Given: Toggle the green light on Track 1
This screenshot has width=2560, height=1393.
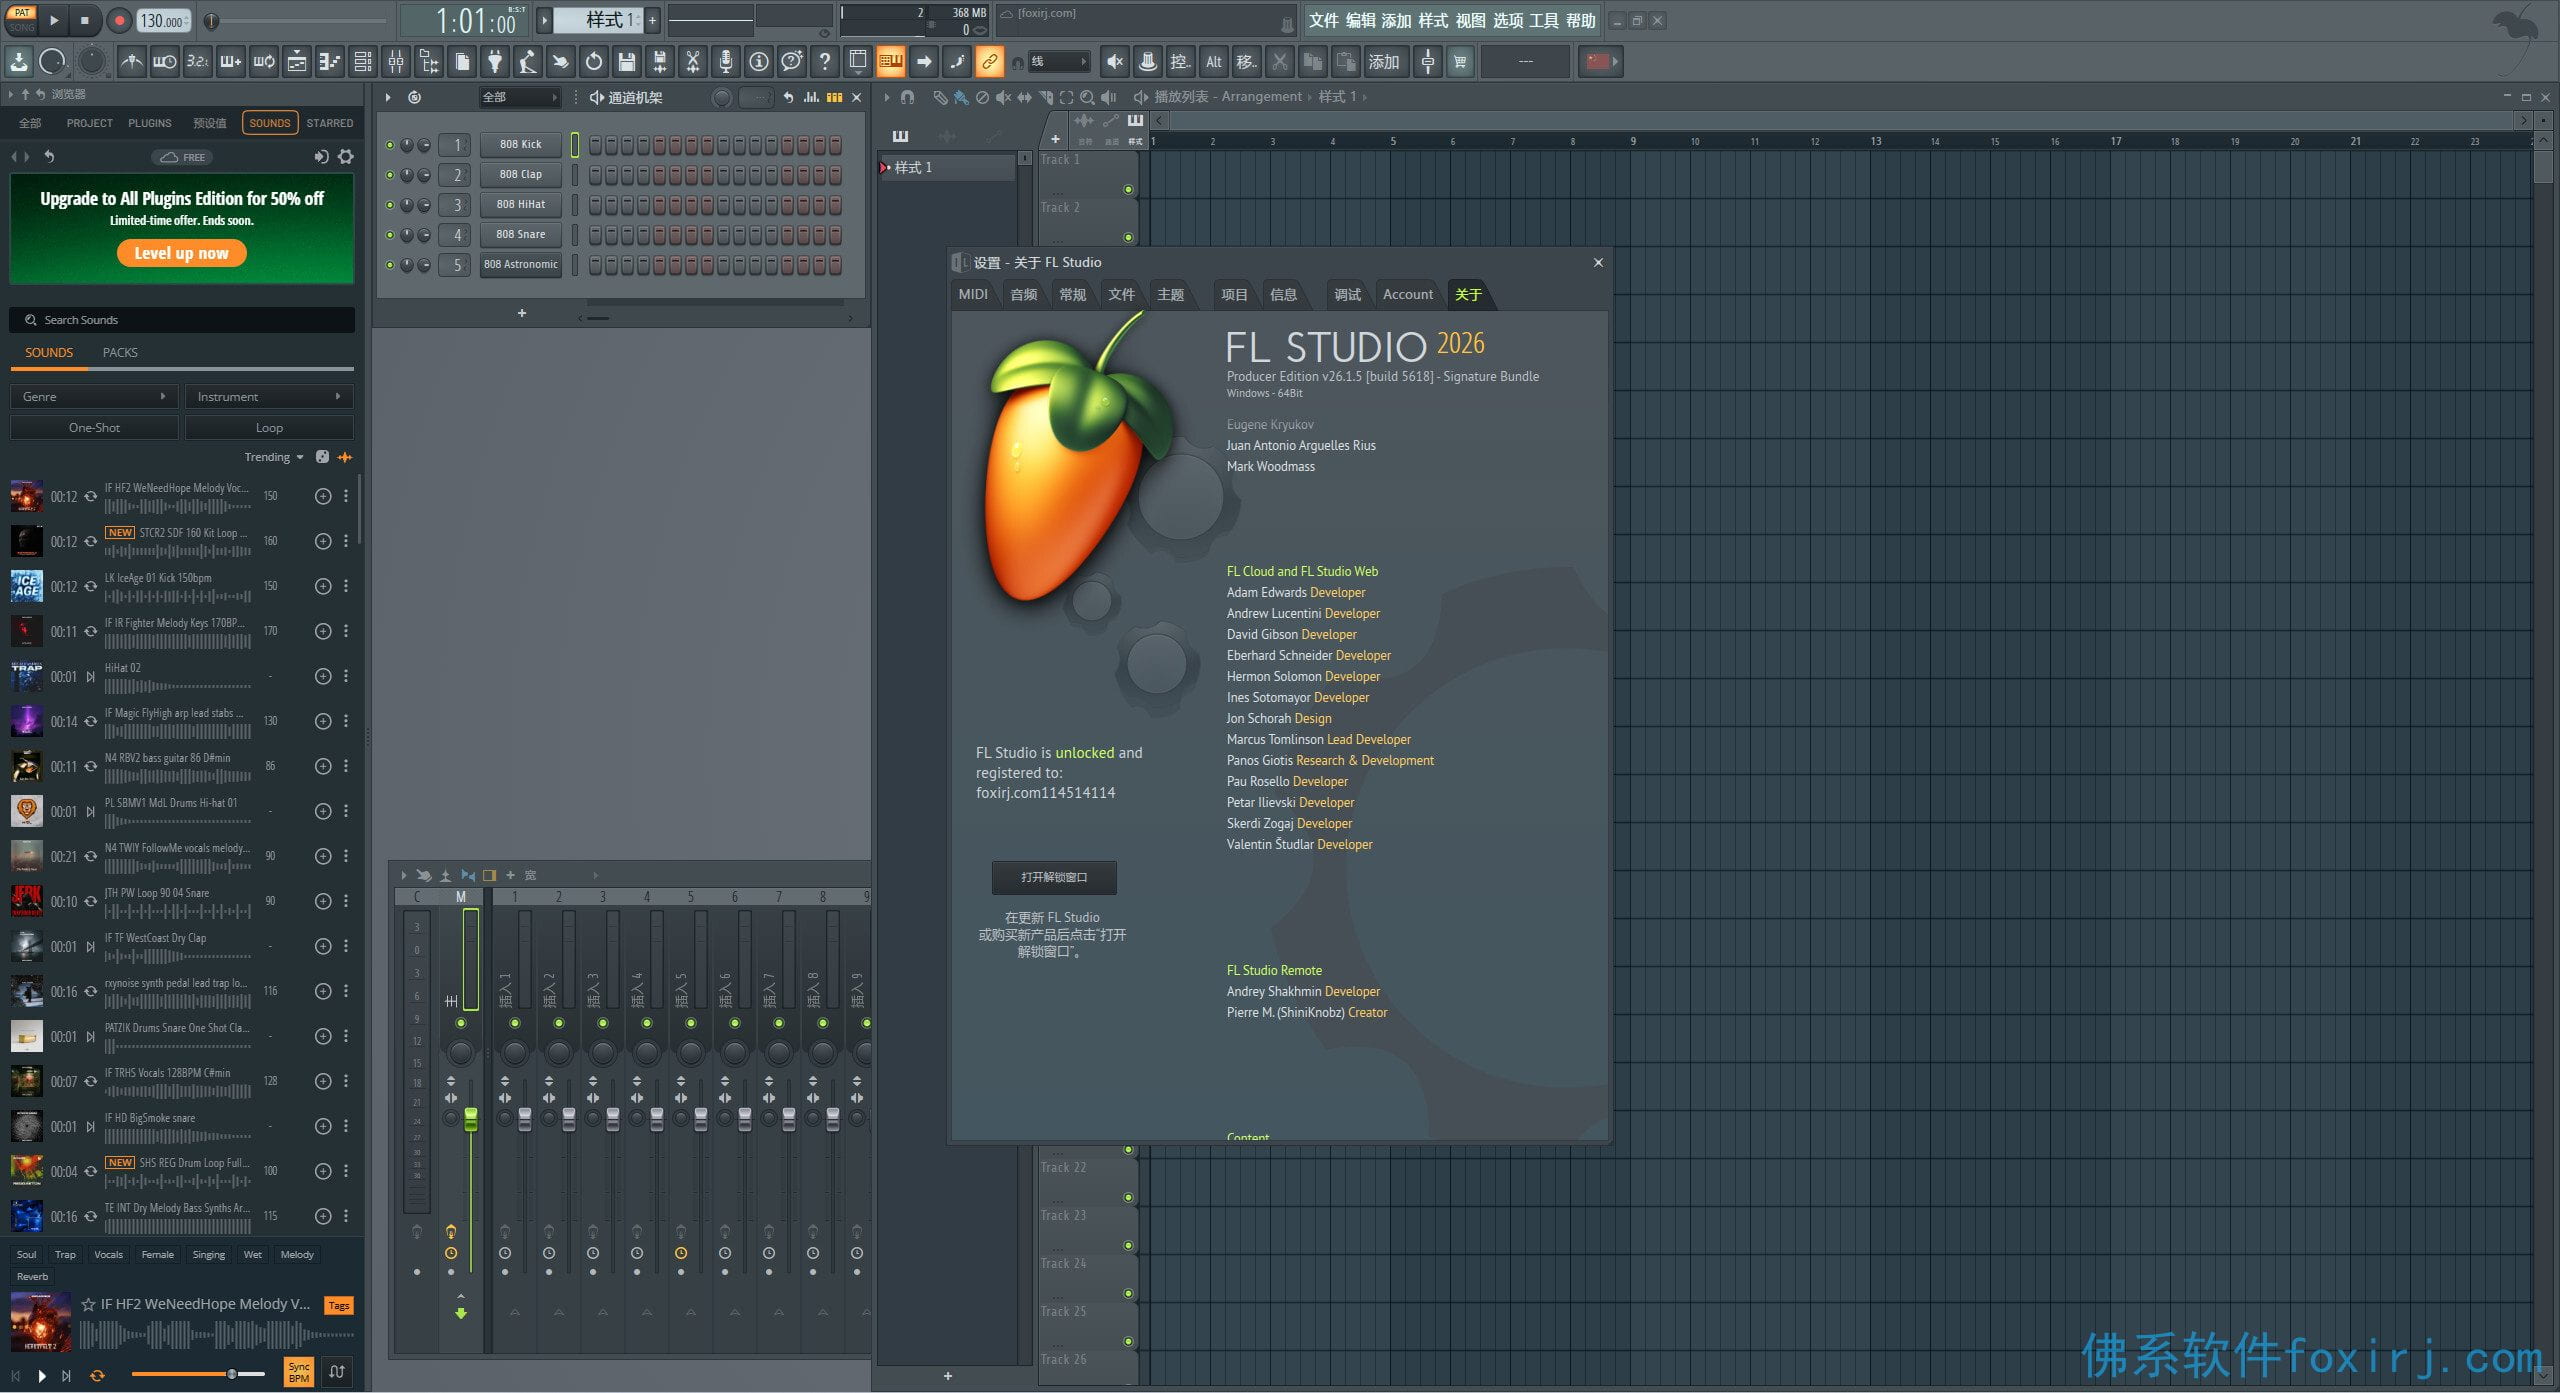Looking at the screenshot, I should click(x=1128, y=189).
